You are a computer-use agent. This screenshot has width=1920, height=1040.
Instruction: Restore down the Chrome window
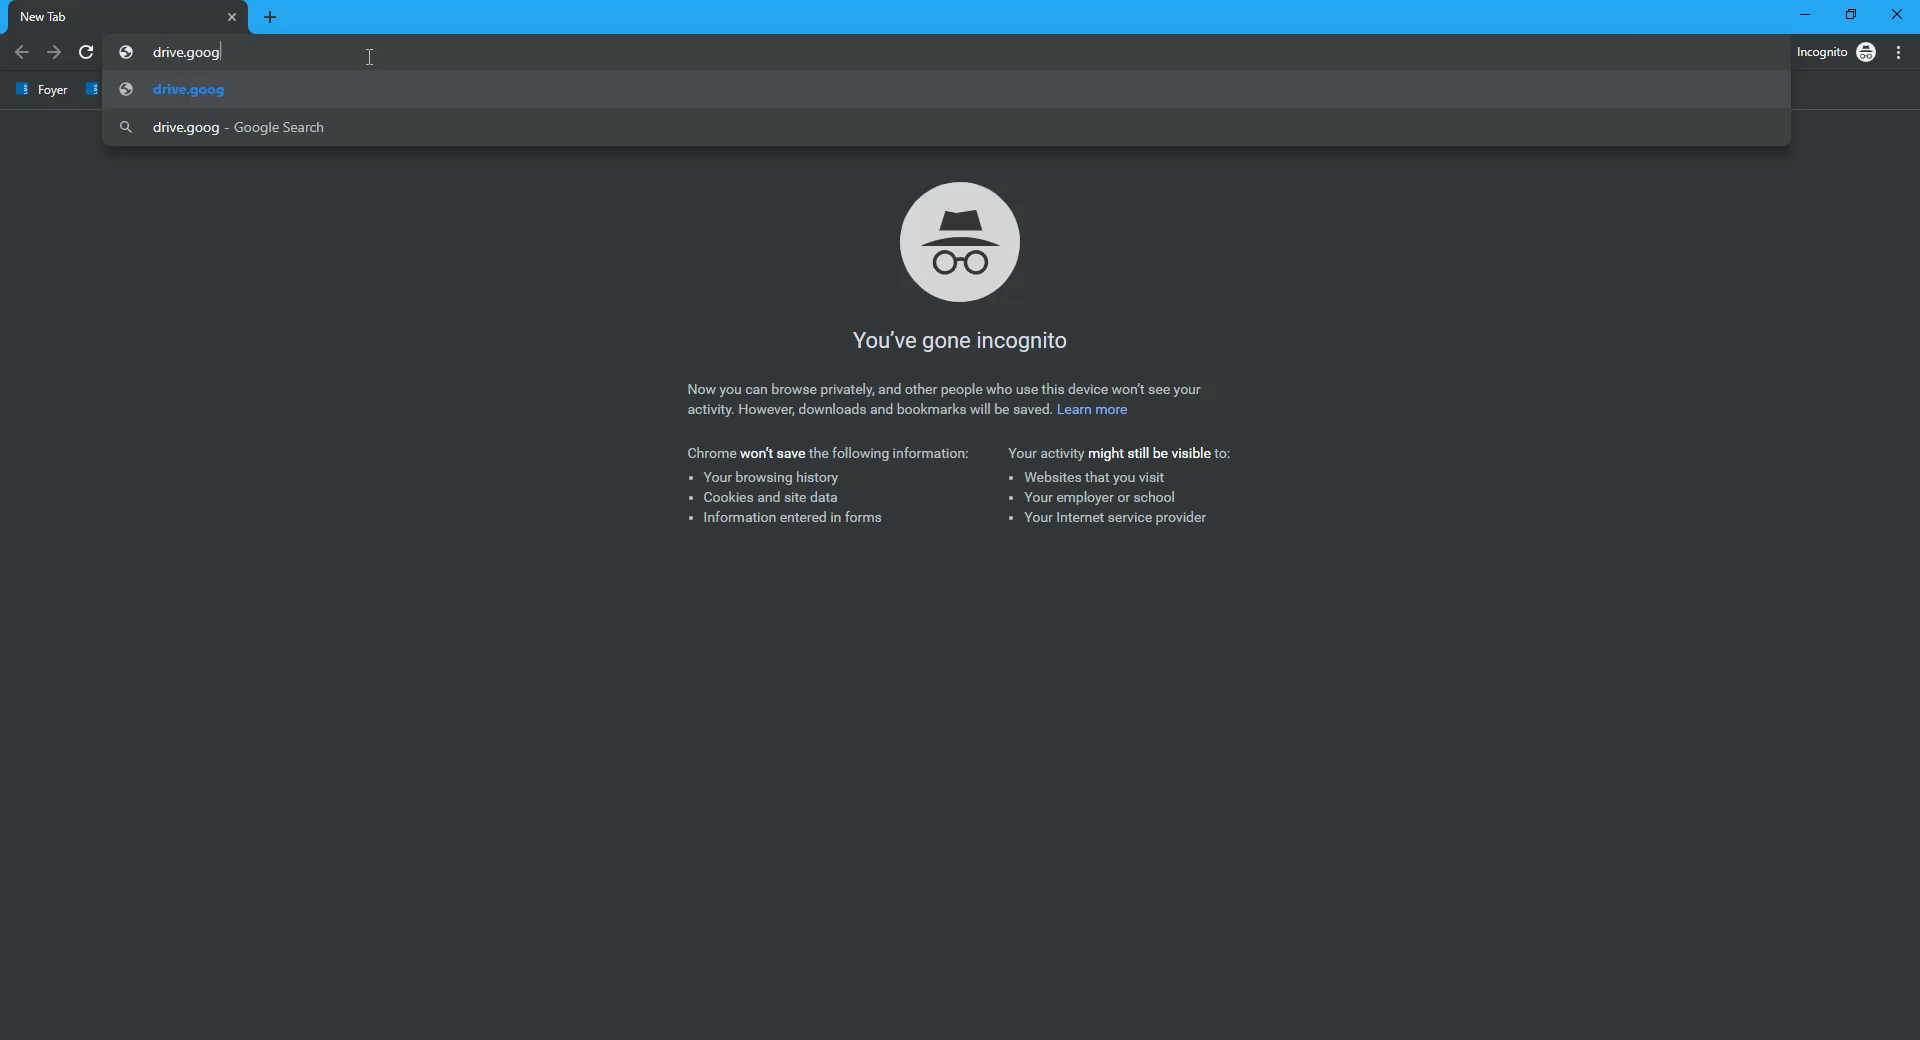(1851, 15)
